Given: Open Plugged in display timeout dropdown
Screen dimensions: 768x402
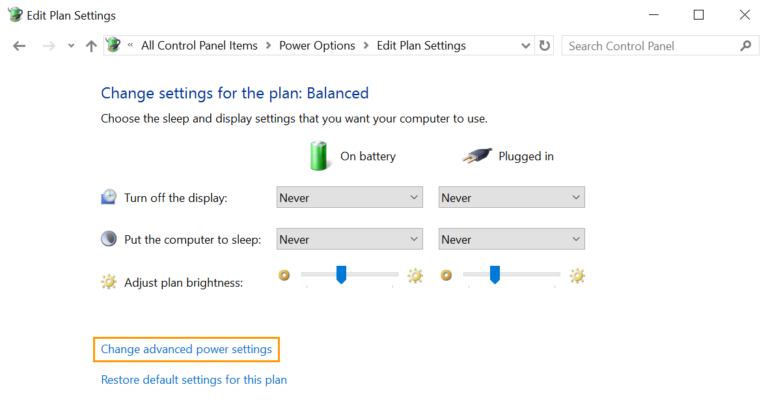Looking at the screenshot, I should click(511, 198).
